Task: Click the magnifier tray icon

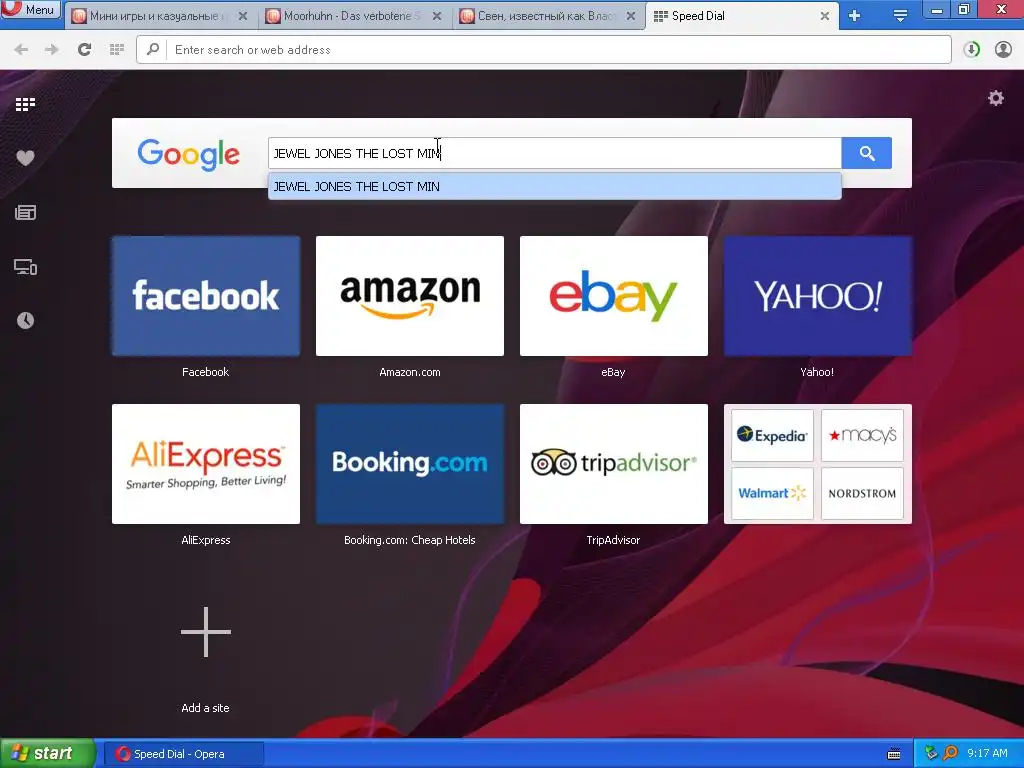Action: pyautogui.click(x=950, y=753)
